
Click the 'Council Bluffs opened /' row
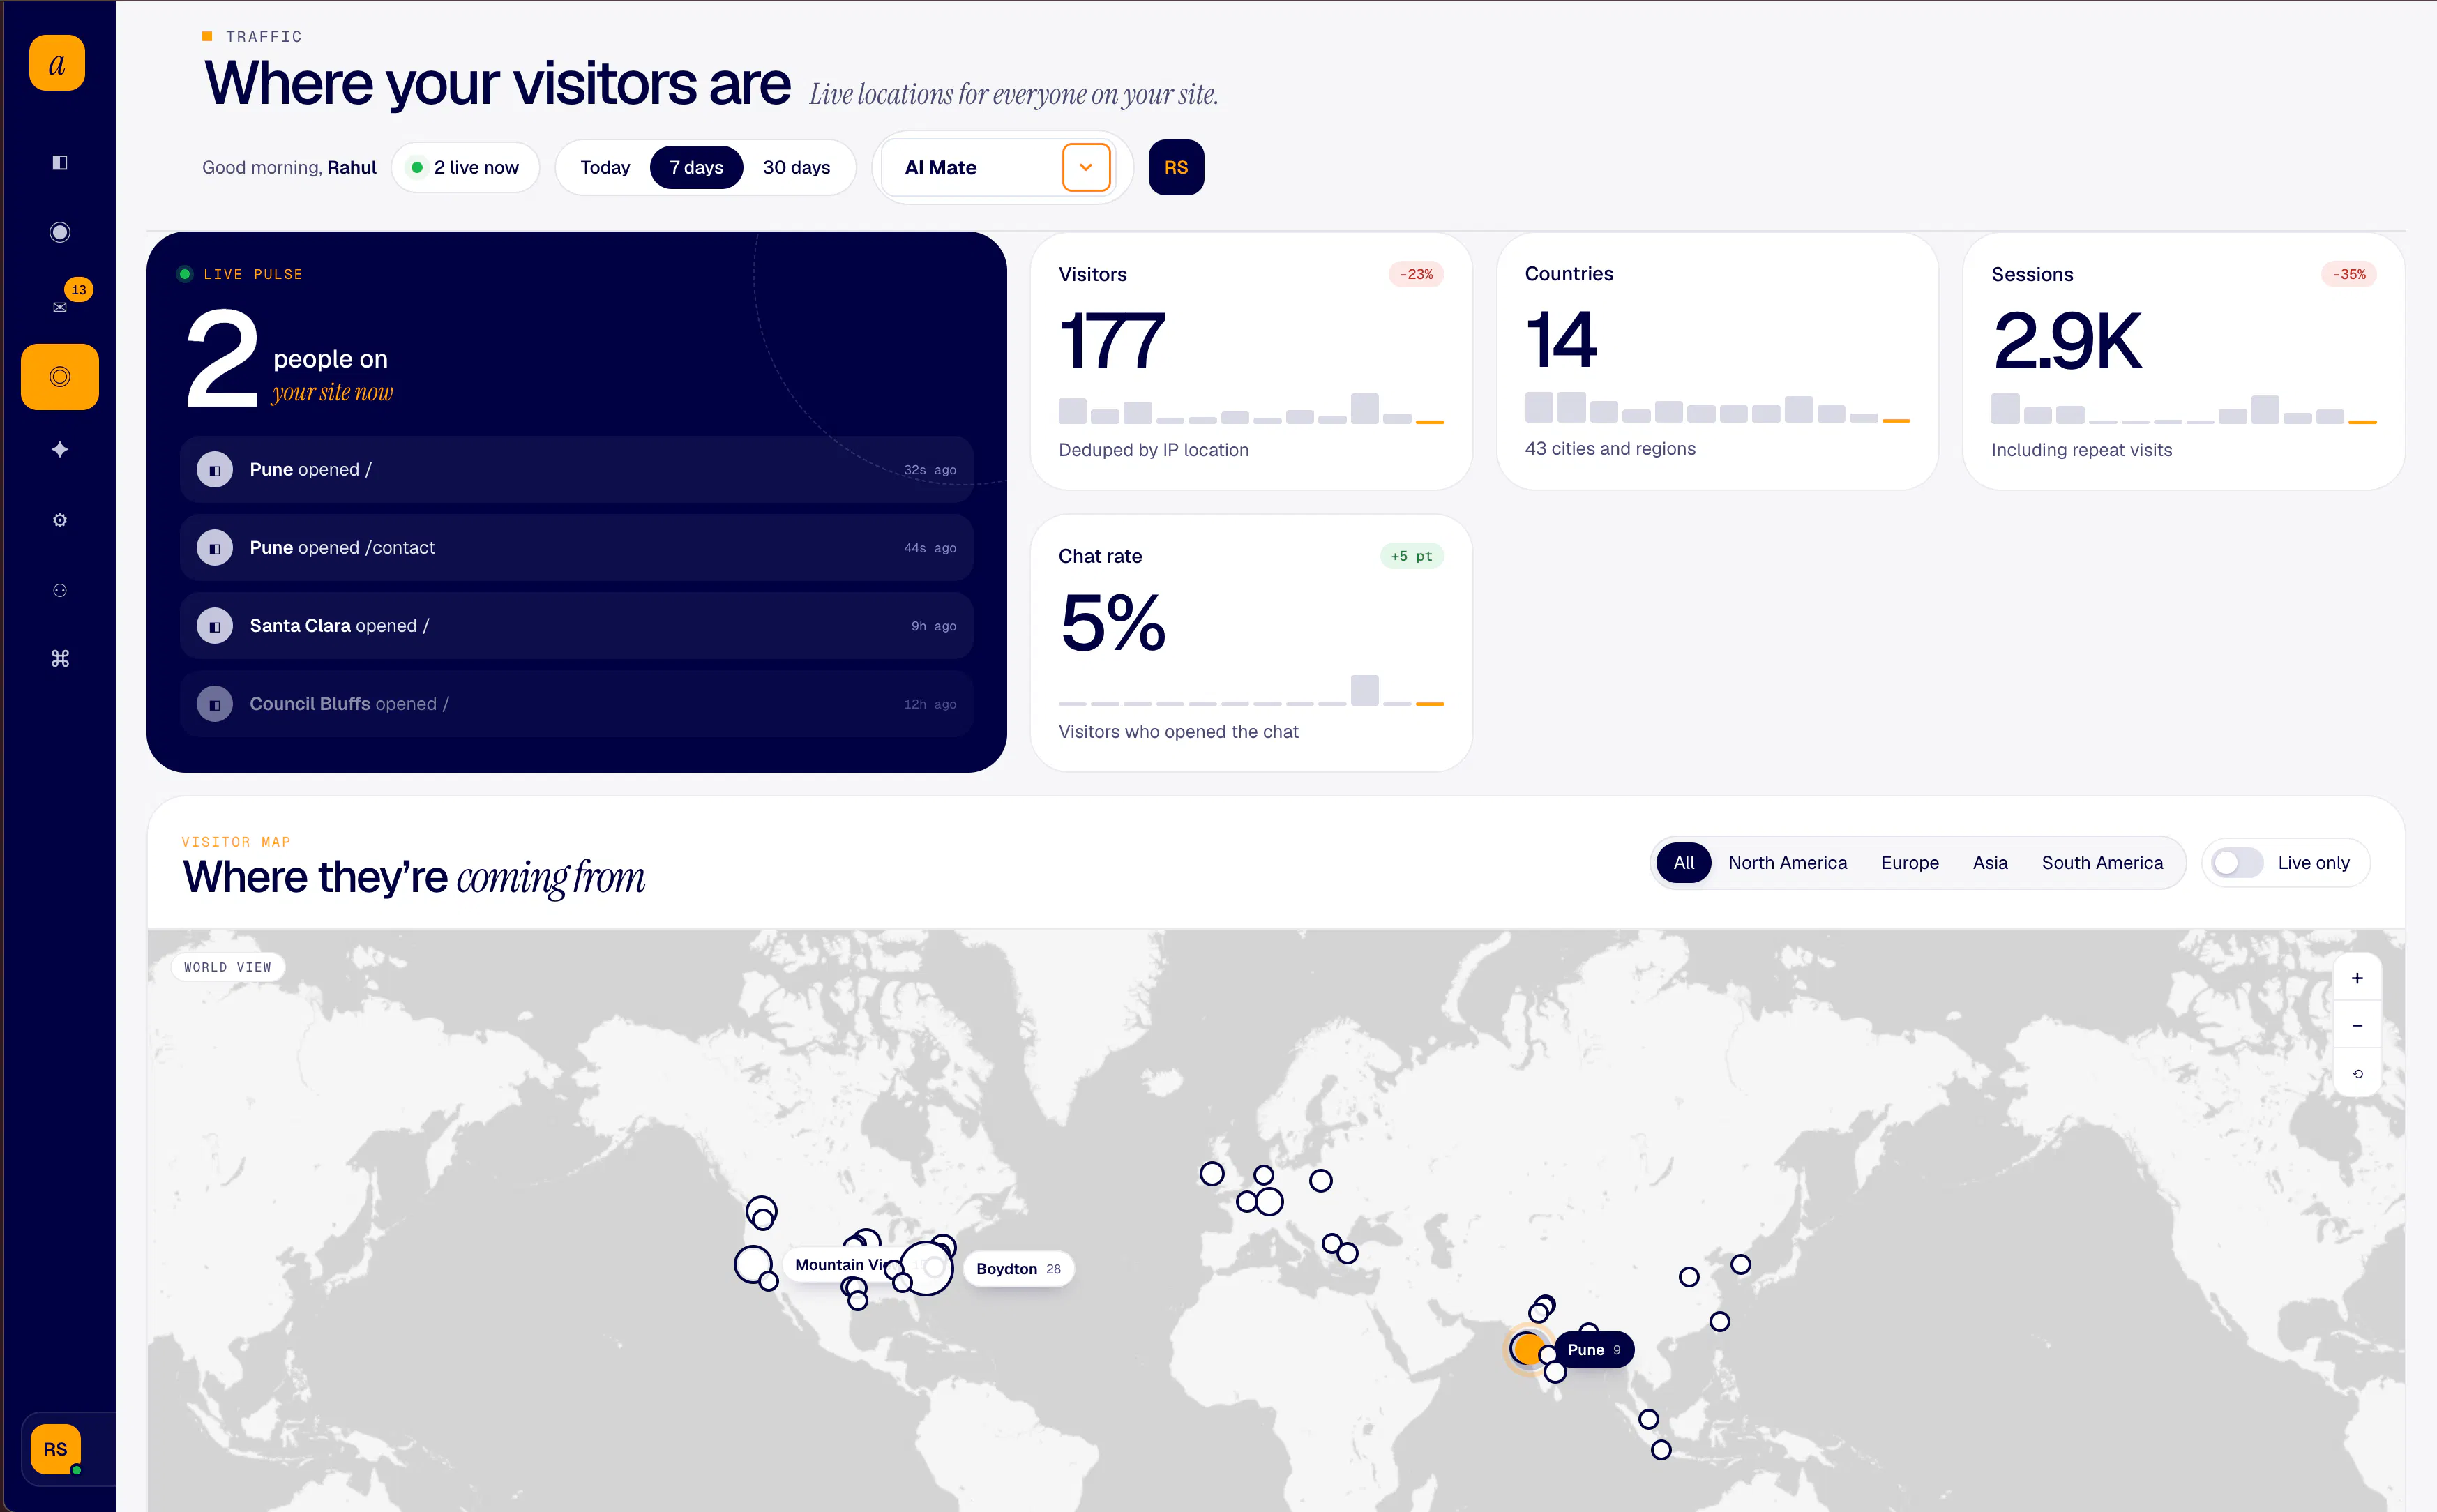coord(576,704)
